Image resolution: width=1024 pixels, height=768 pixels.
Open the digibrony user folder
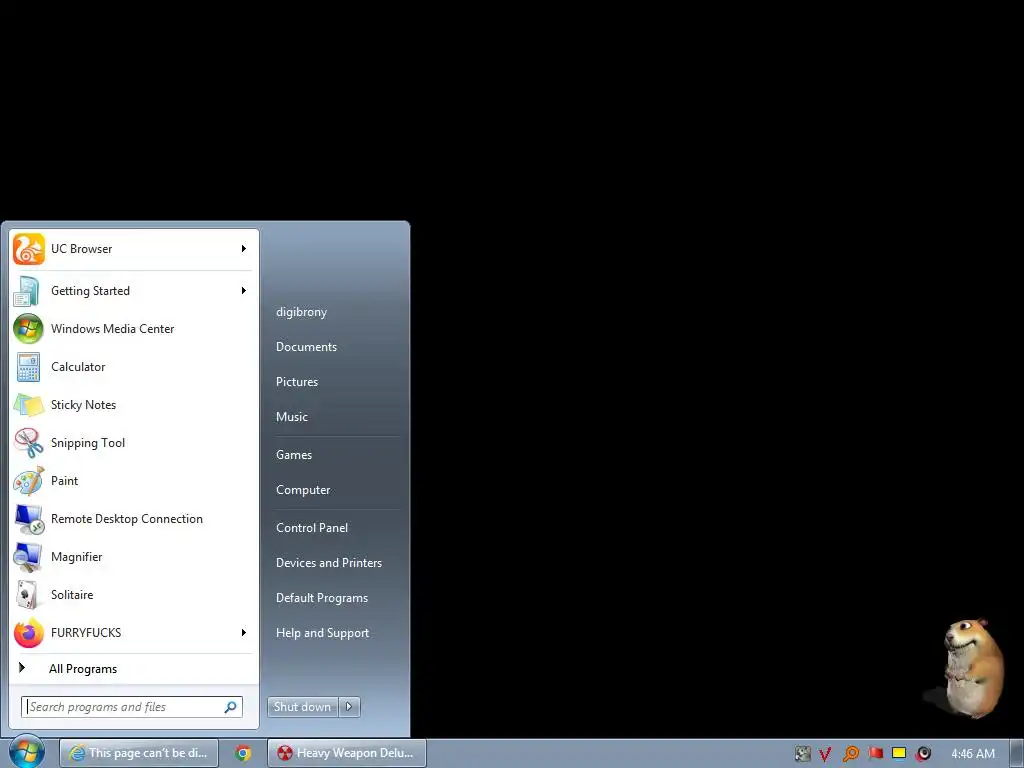pos(301,312)
